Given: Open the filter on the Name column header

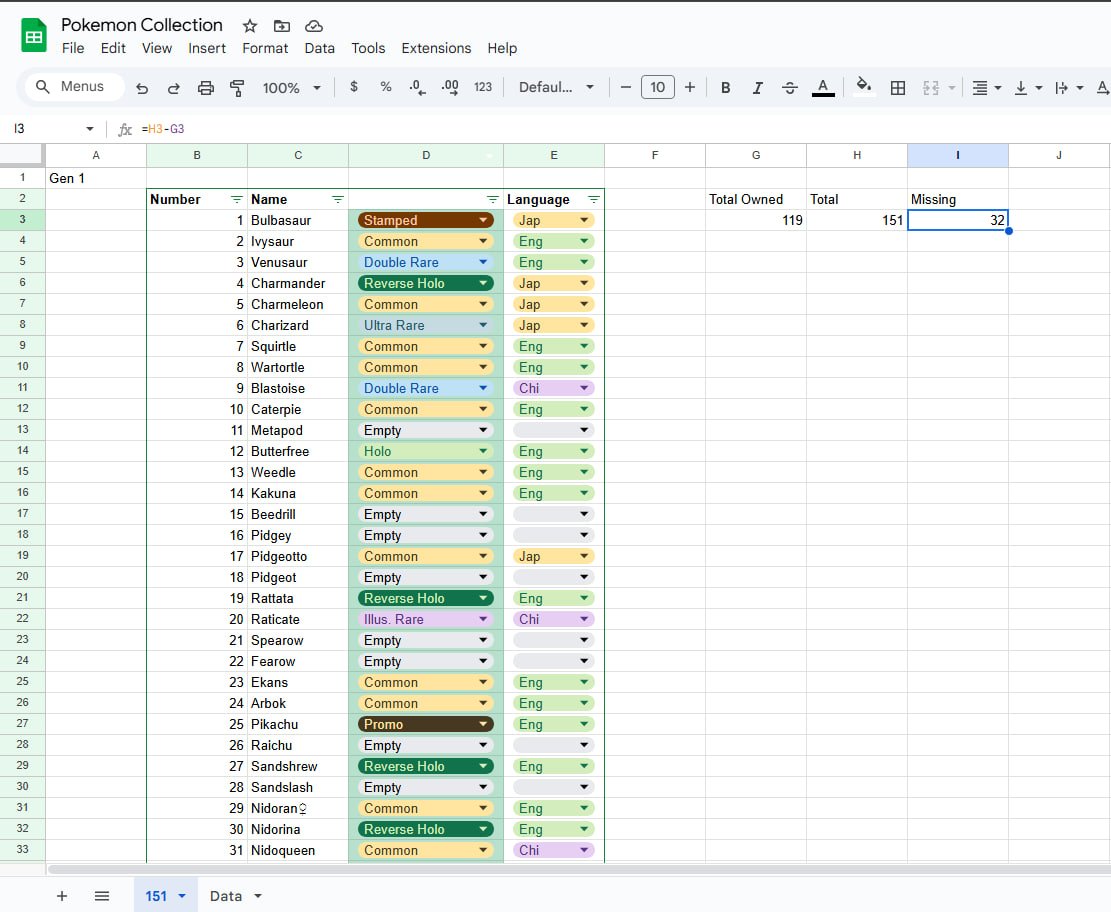Looking at the screenshot, I should 339,199.
